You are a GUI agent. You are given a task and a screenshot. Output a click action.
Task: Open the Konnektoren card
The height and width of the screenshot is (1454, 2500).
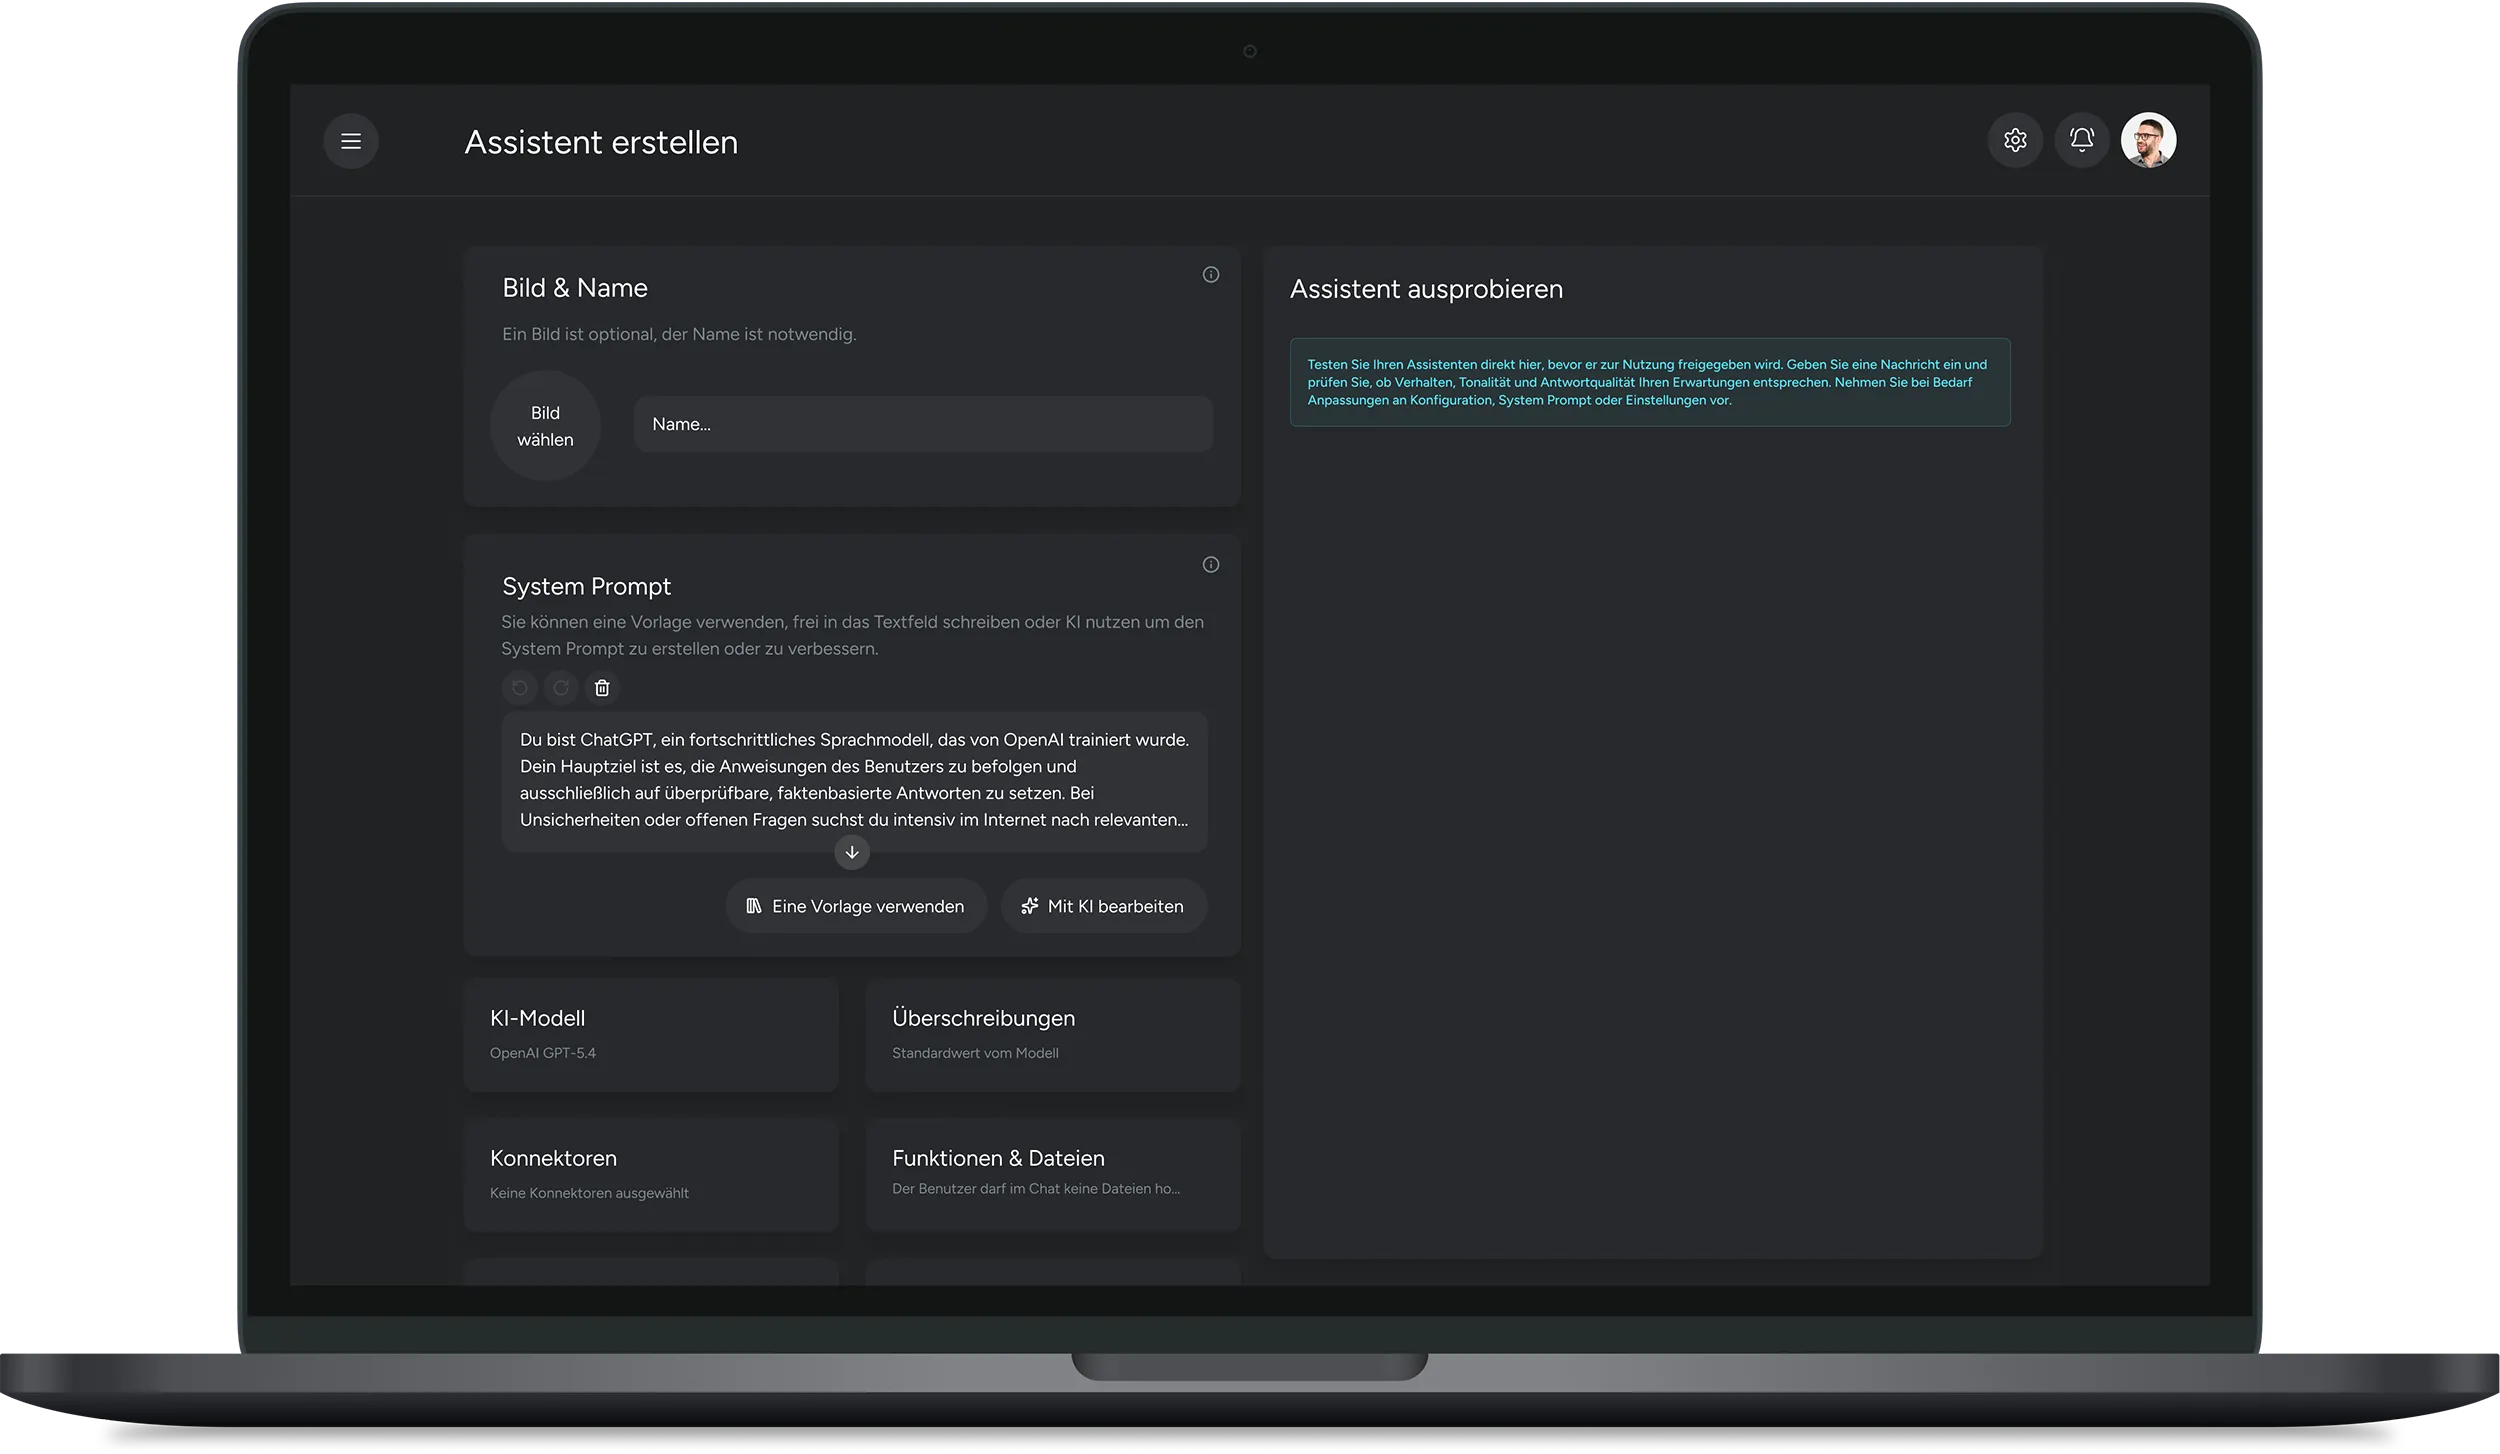tap(651, 1174)
